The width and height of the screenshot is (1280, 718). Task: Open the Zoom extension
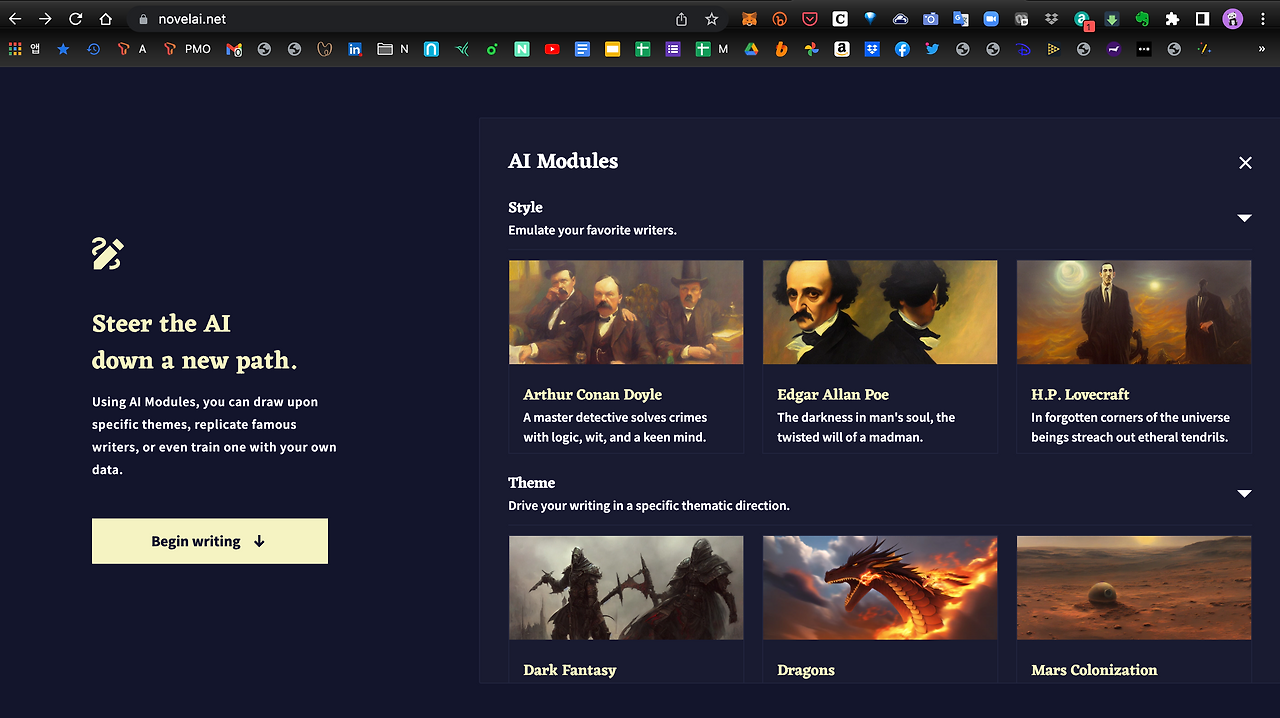point(991,19)
